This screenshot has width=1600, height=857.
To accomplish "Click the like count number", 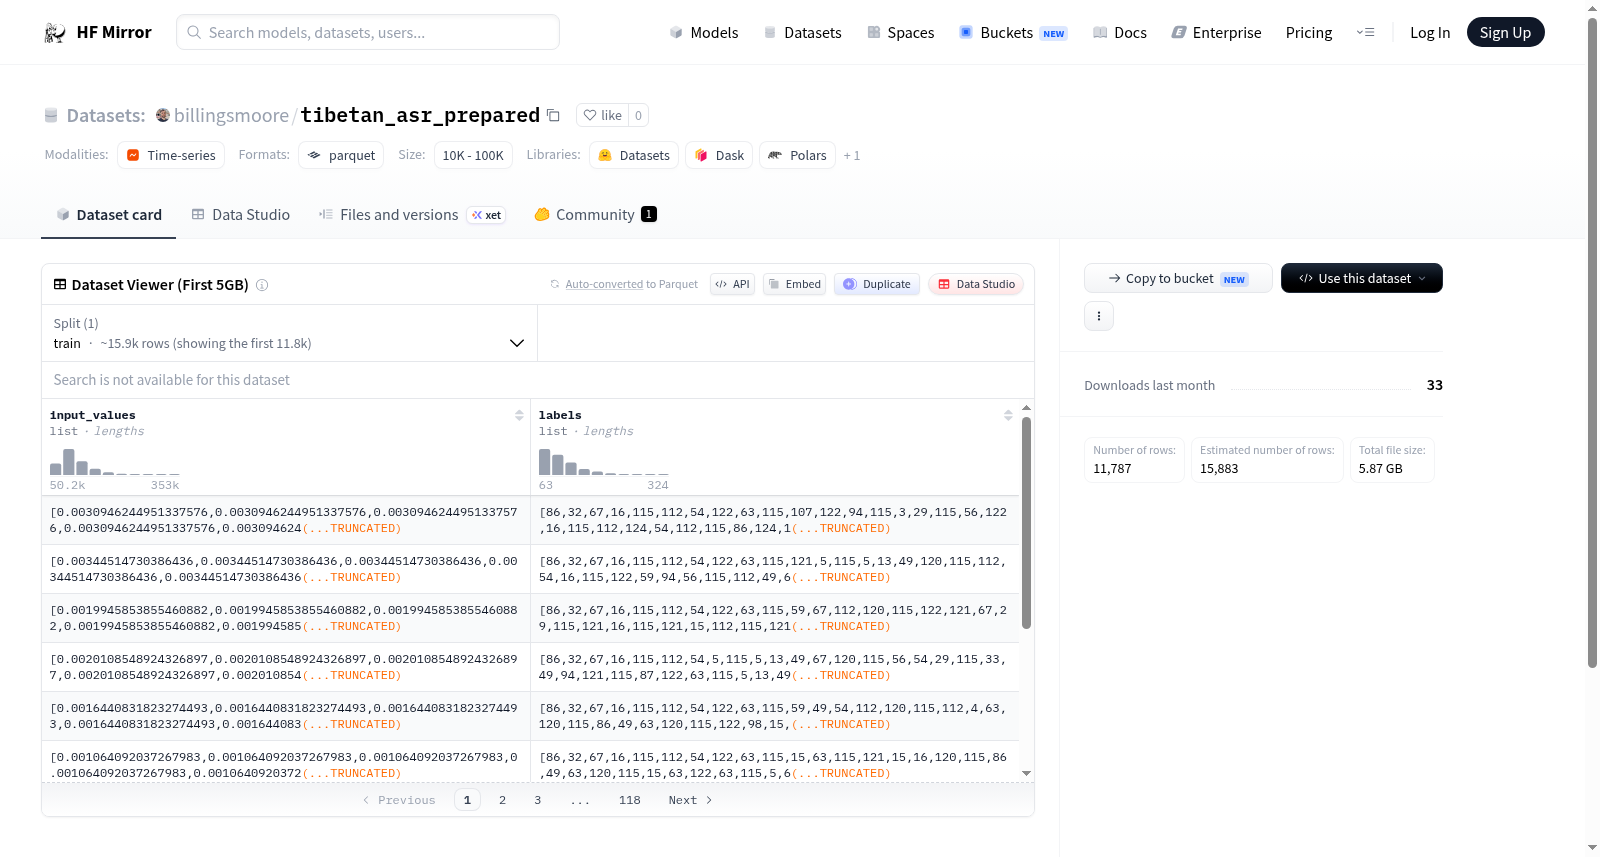I will [x=638, y=115].
